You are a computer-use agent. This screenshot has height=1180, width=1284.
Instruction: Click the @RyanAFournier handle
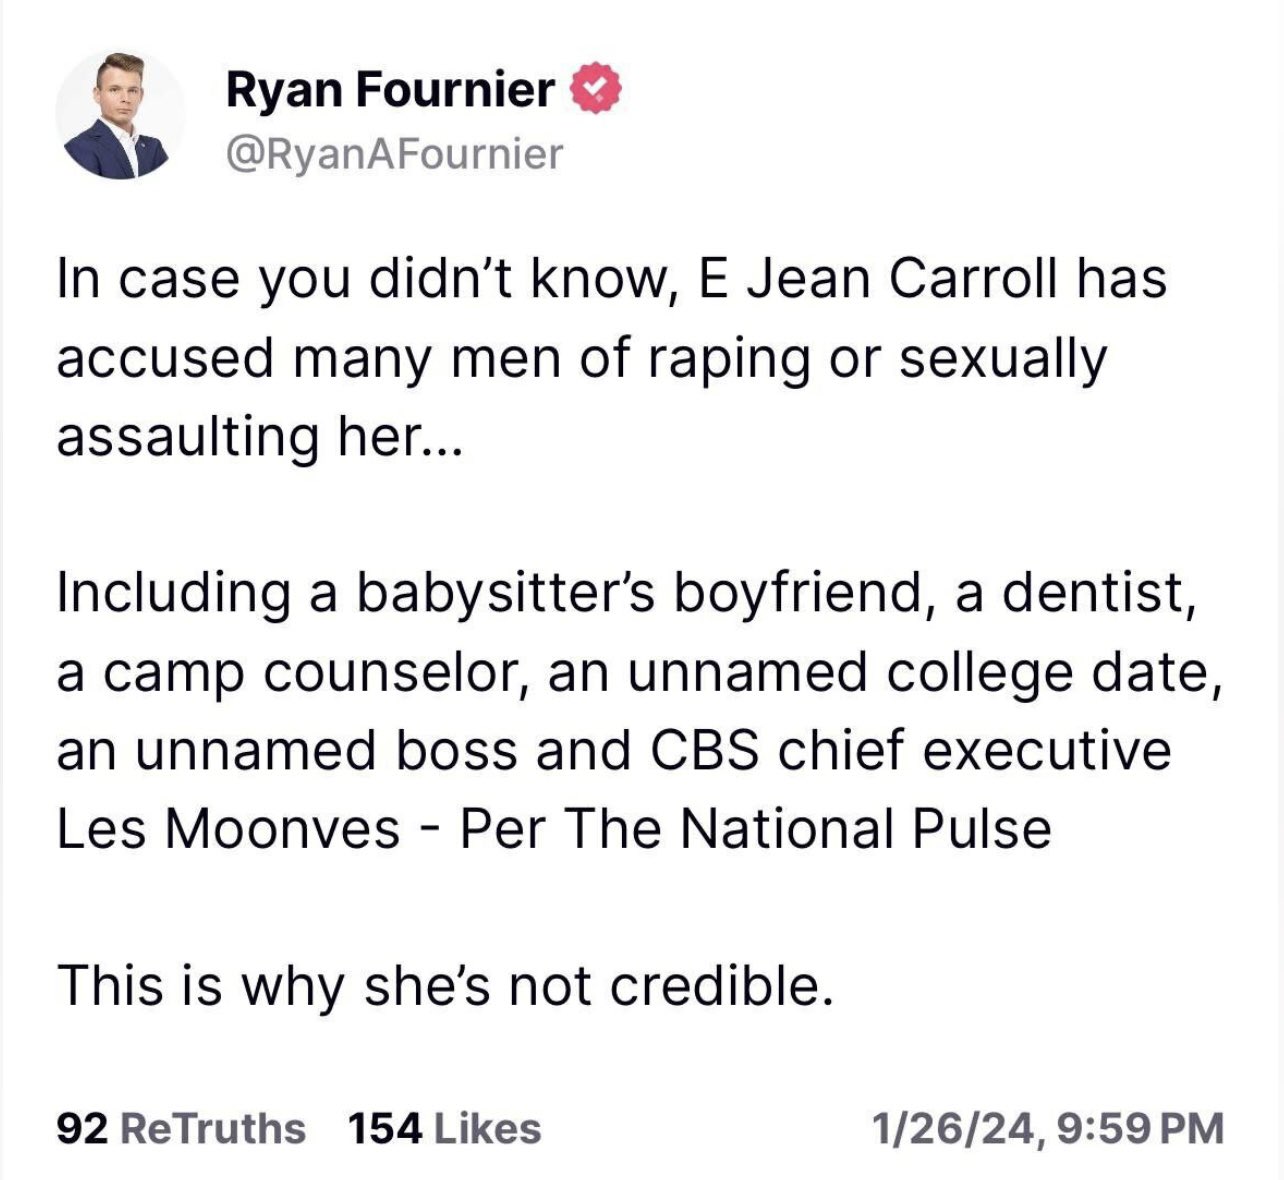[x=395, y=153]
